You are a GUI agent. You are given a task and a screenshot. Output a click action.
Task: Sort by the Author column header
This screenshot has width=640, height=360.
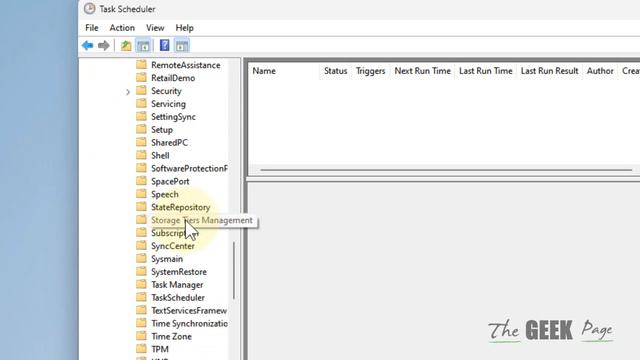tap(600, 71)
